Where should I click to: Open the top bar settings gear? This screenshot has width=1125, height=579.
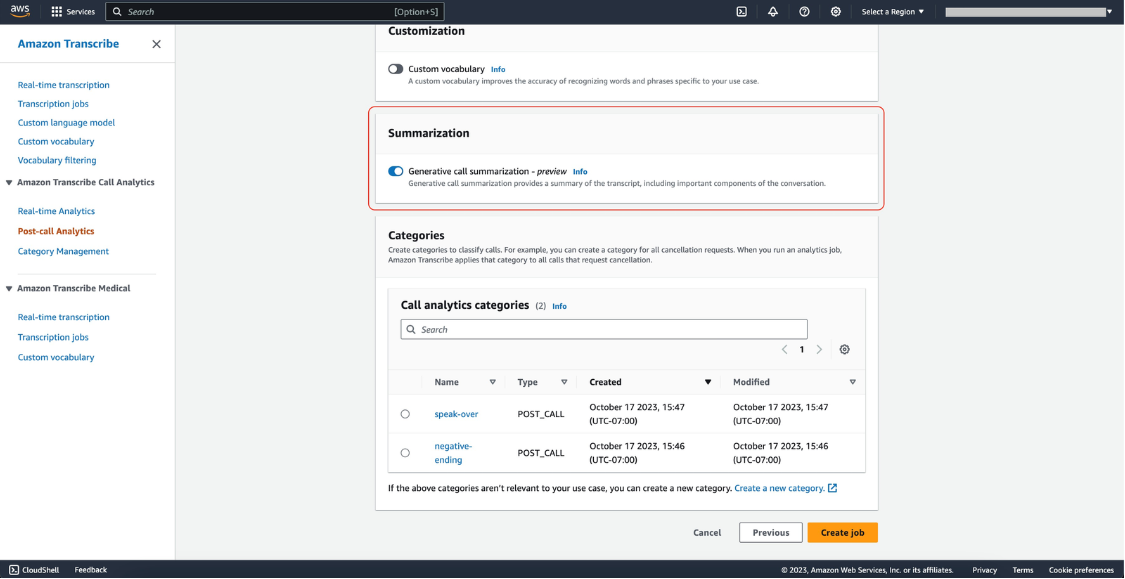coord(835,11)
